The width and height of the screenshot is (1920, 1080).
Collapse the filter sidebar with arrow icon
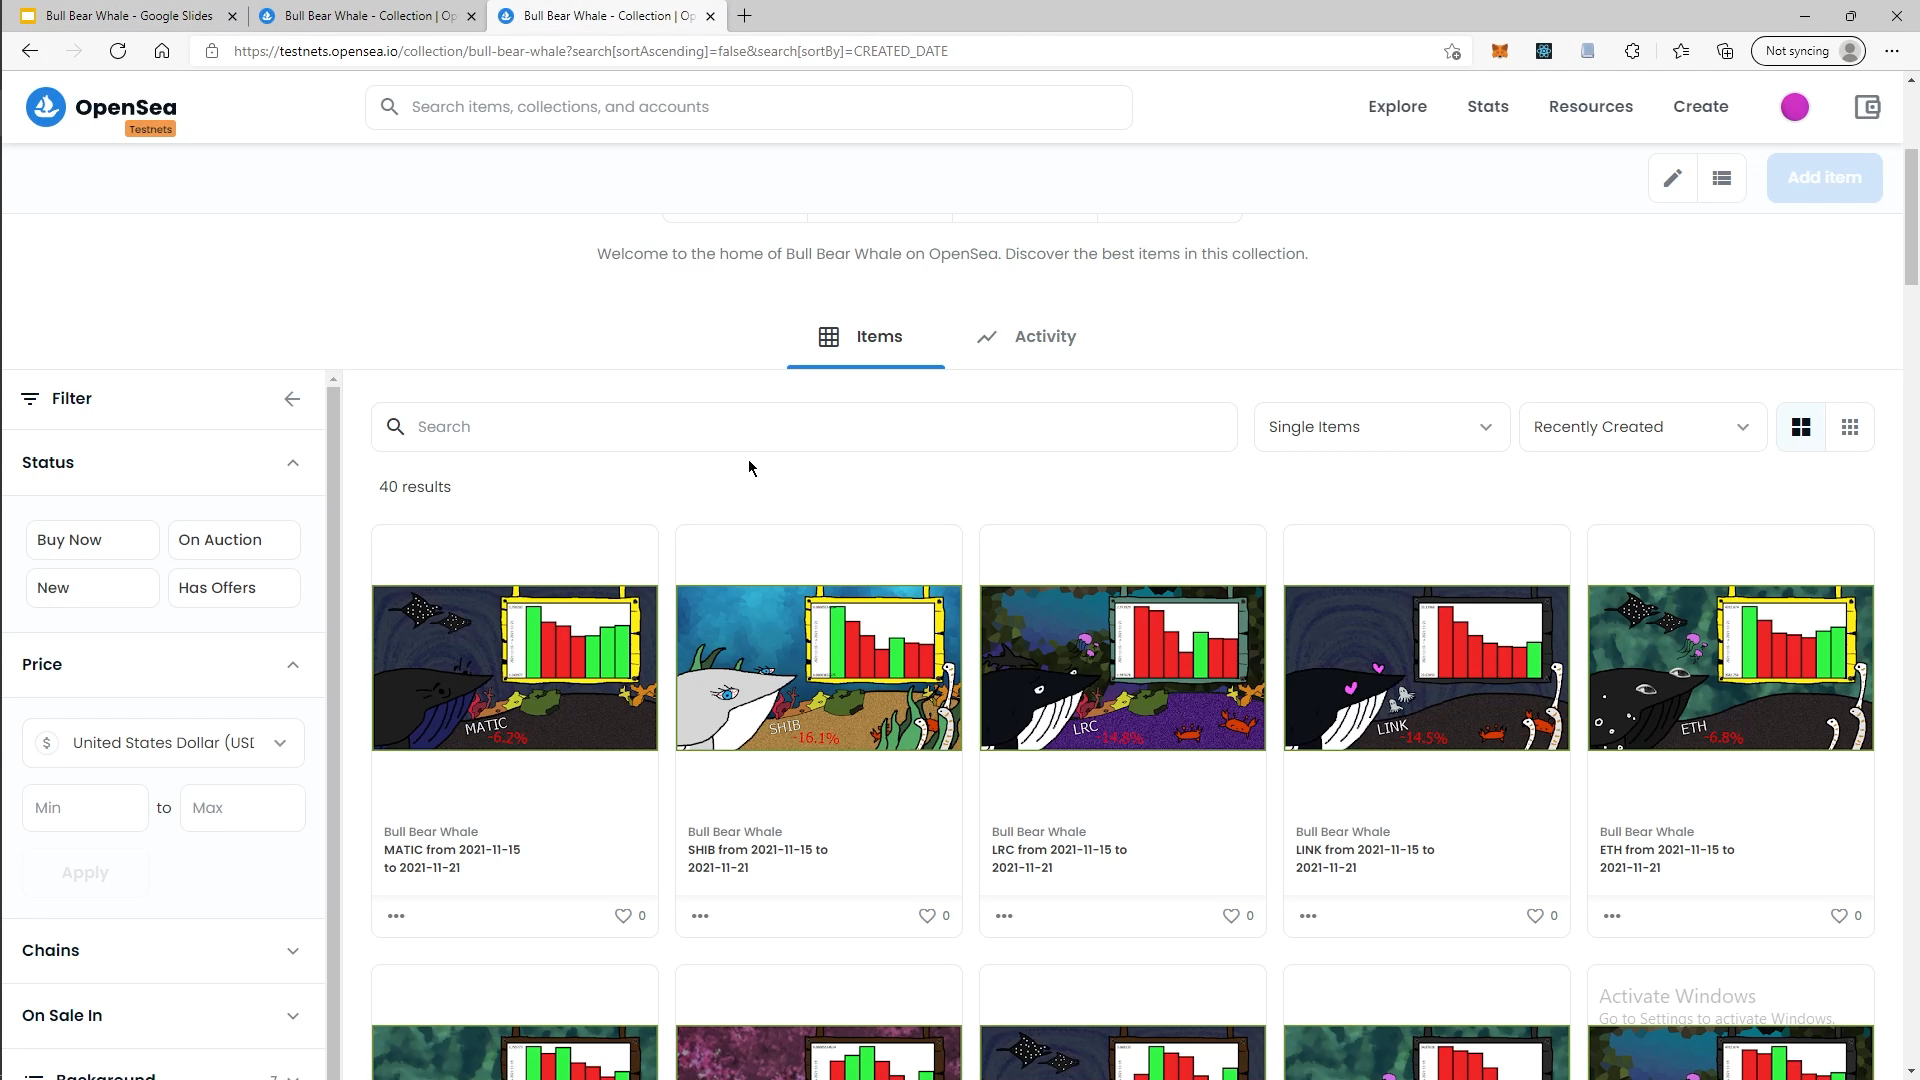point(292,399)
